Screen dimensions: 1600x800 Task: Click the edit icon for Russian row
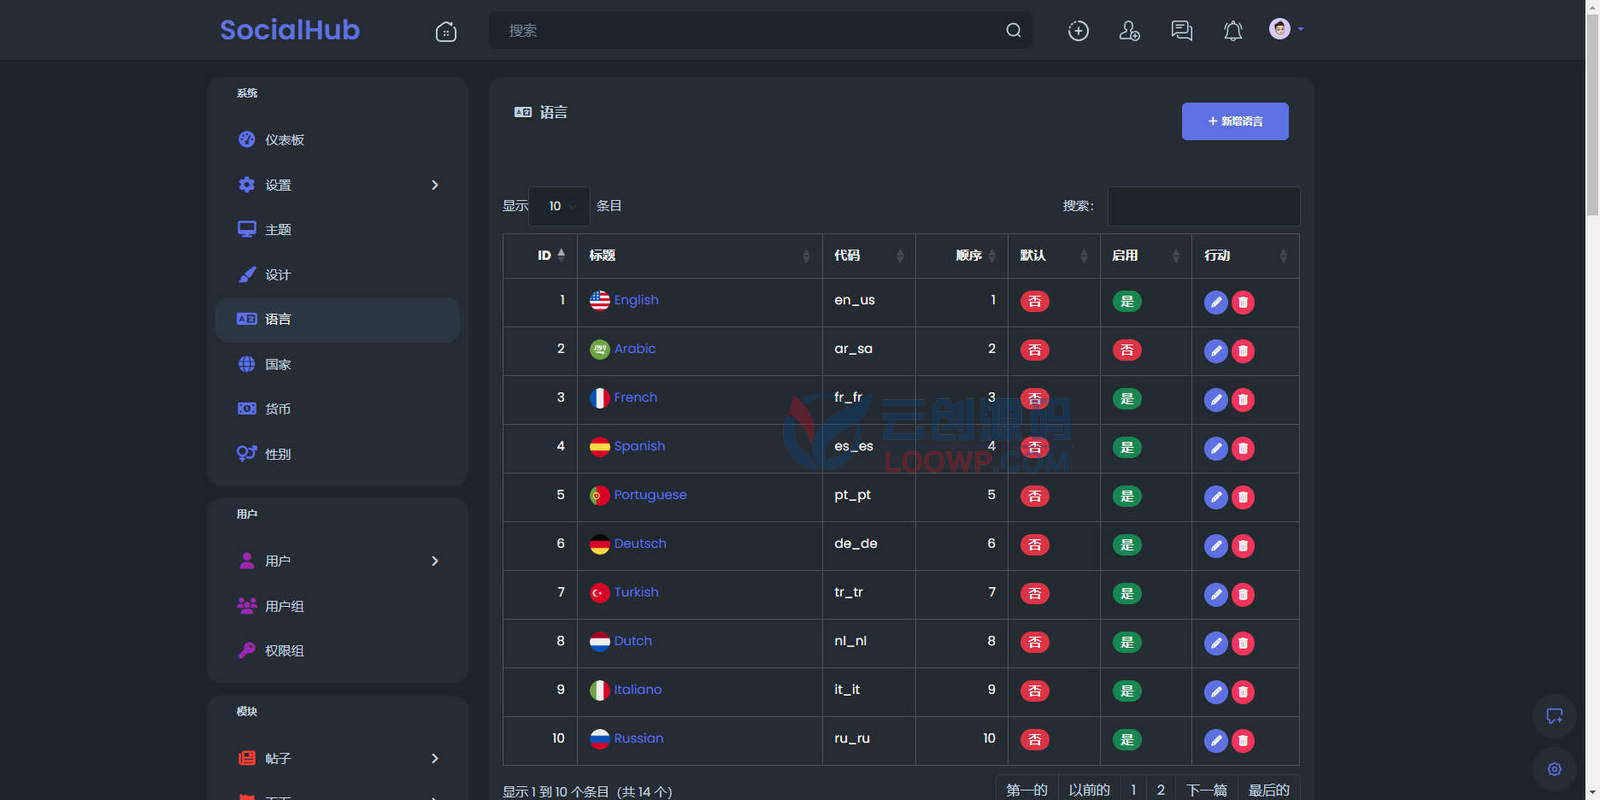coord(1216,740)
